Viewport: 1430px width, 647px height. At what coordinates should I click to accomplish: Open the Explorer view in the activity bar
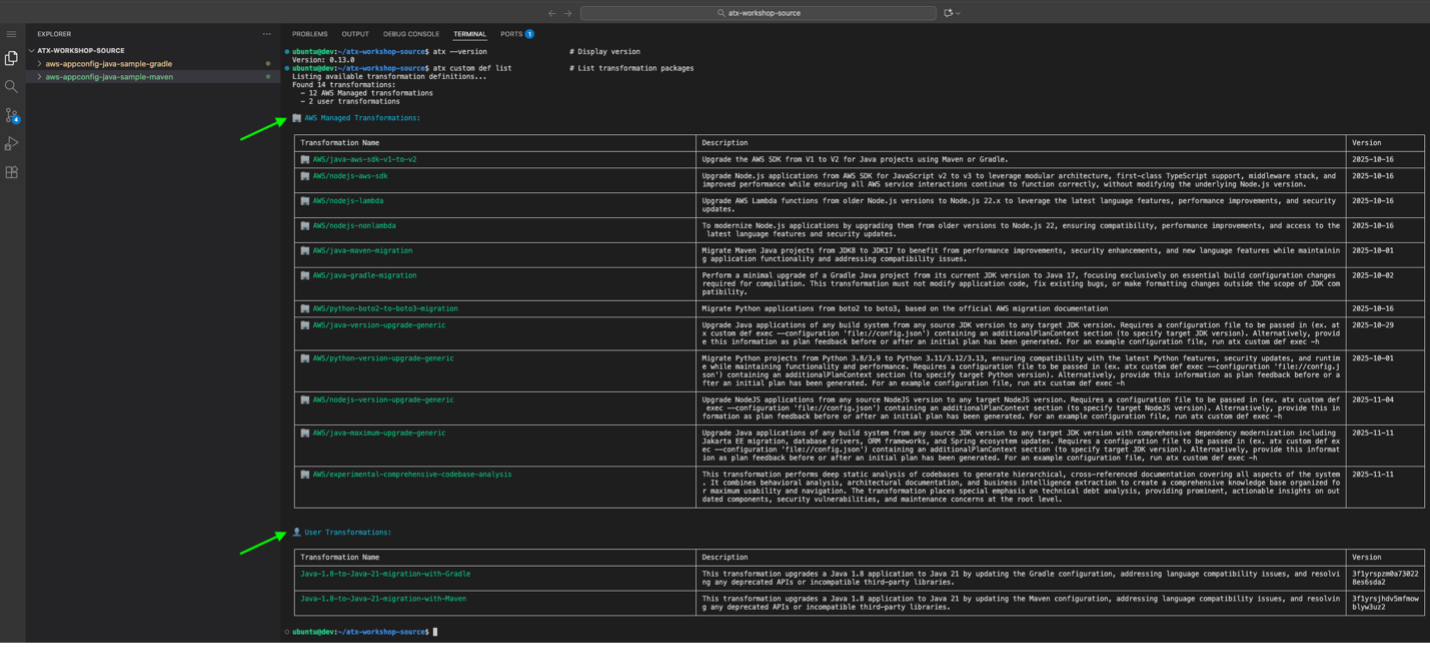pyautogui.click(x=11, y=57)
